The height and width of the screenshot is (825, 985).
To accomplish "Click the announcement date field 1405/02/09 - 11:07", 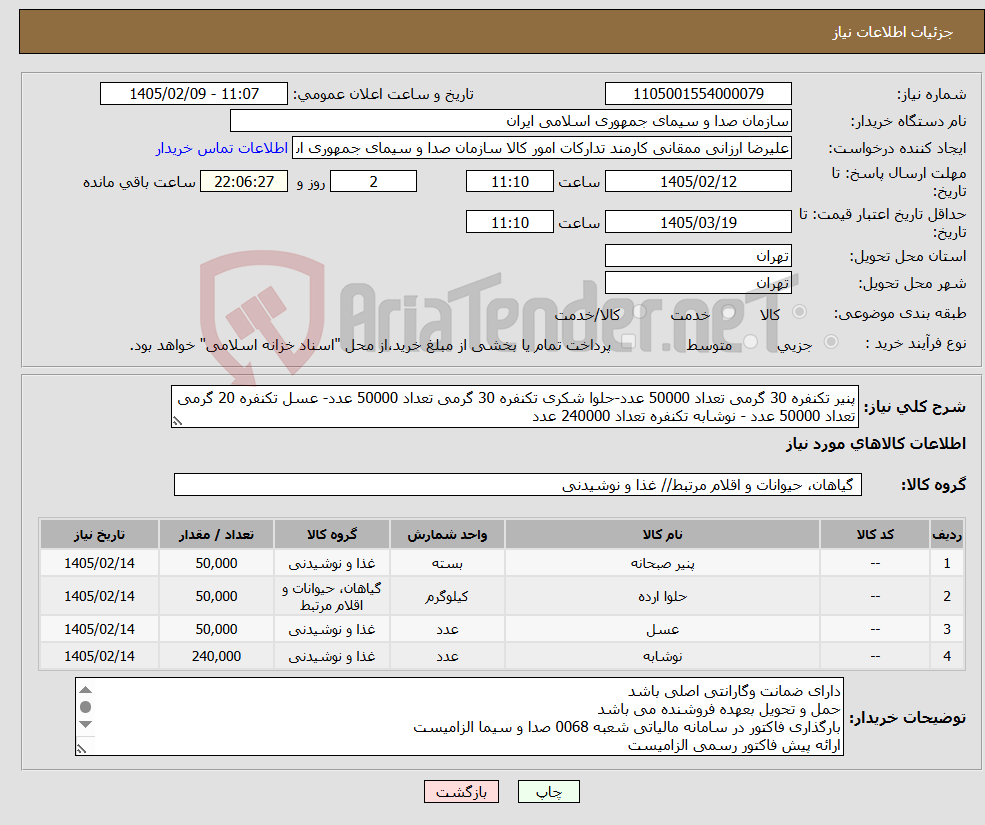I will click(x=193, y=94).
